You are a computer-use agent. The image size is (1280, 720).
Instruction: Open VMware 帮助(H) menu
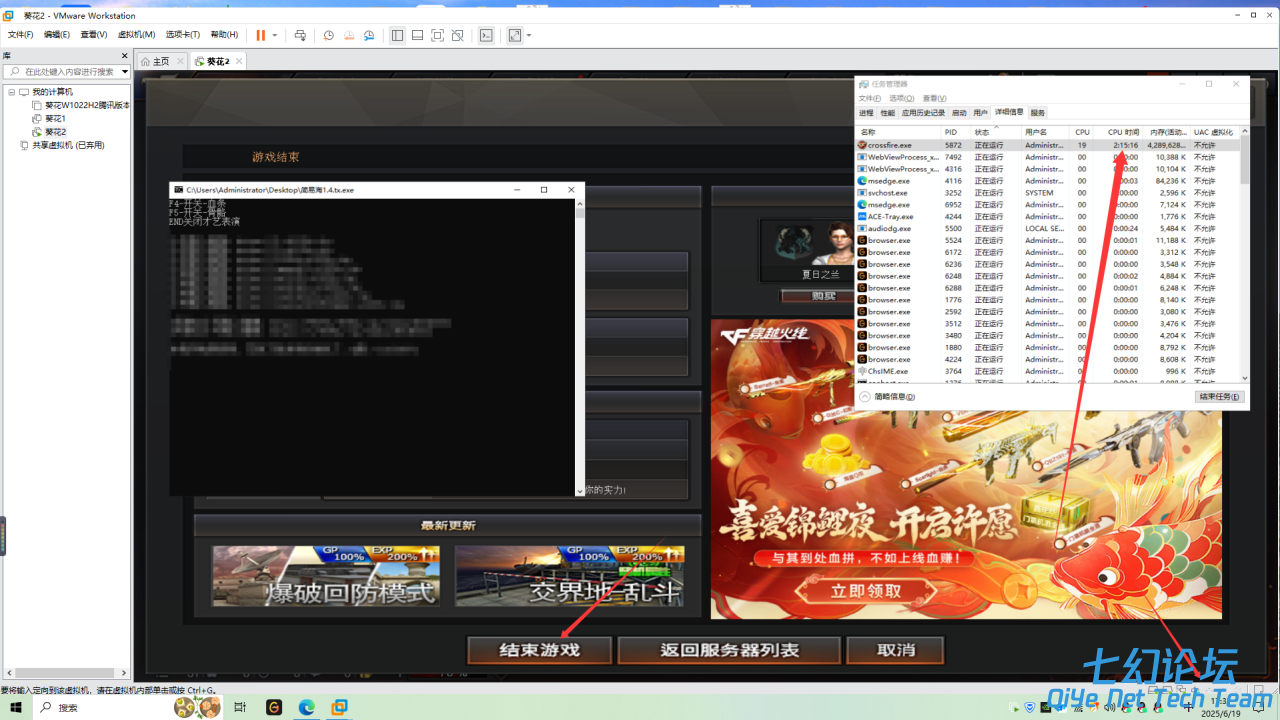(224, 35)
